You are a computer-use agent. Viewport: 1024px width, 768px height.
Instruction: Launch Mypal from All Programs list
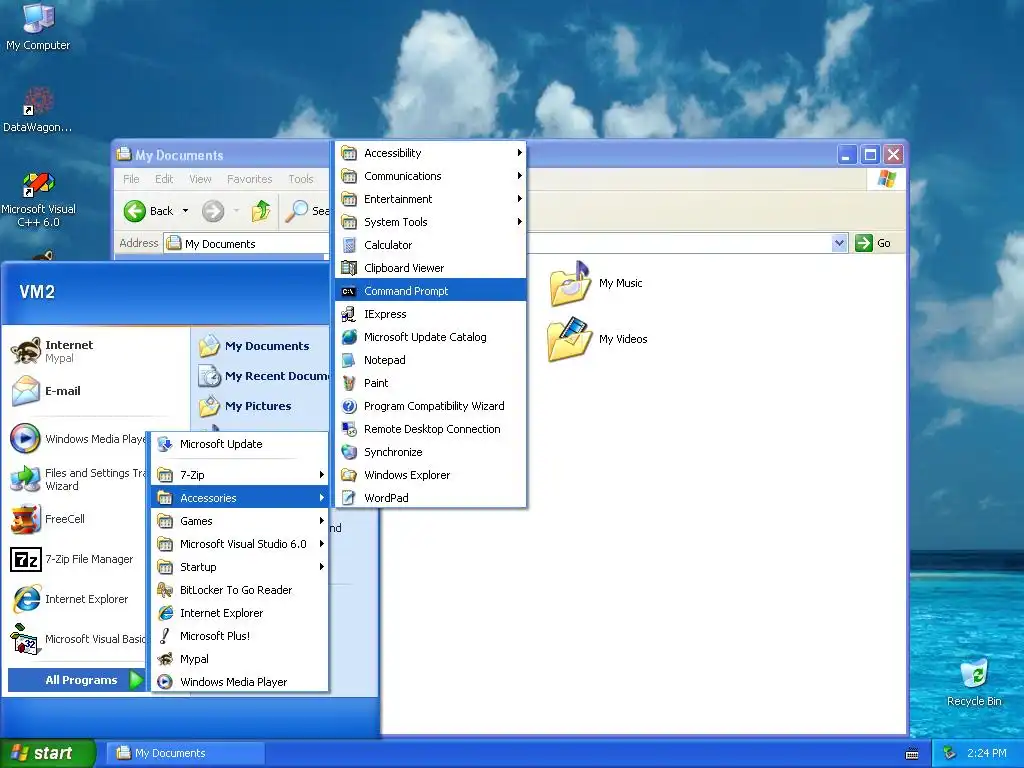click(x=240, y=659)
